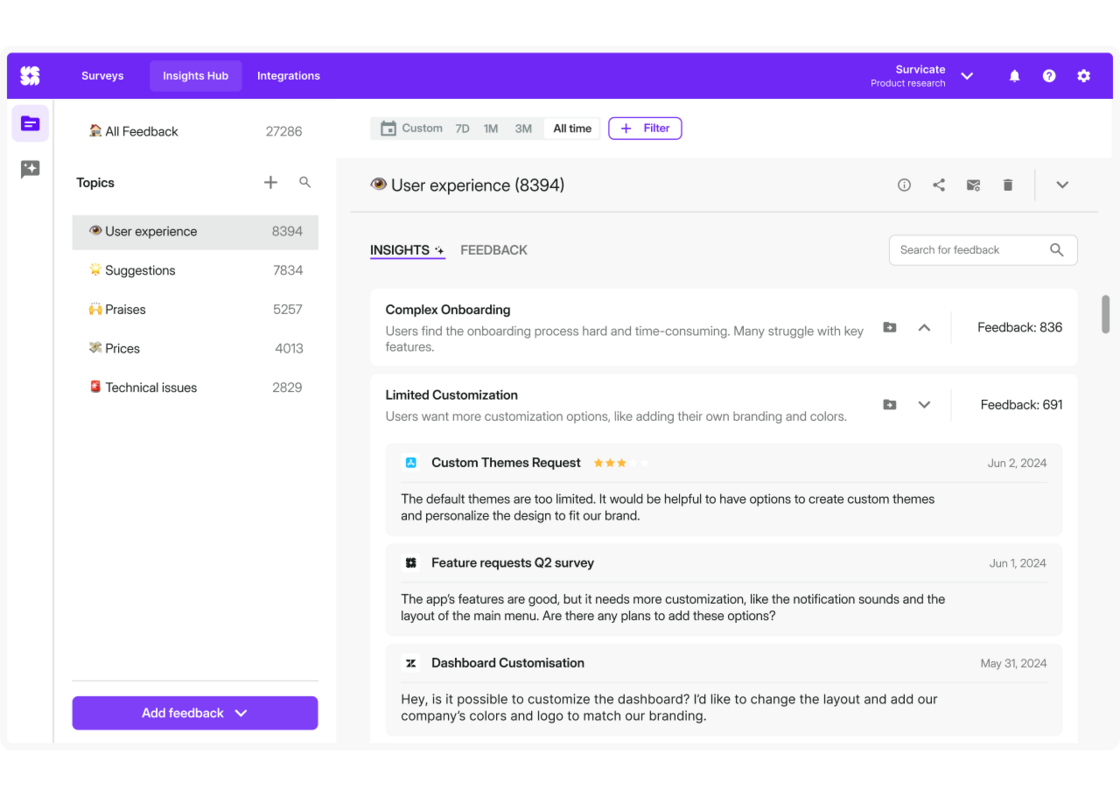Open the info icon for User experience topic
This screenshot has height=796, width=1120.
click(x=904, y=185)
